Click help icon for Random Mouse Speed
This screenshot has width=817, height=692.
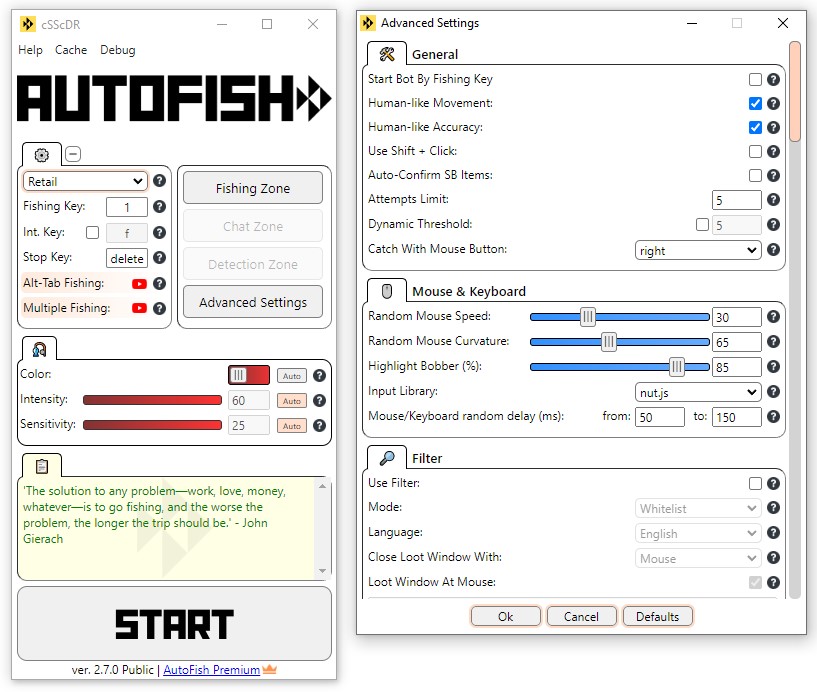774,316
